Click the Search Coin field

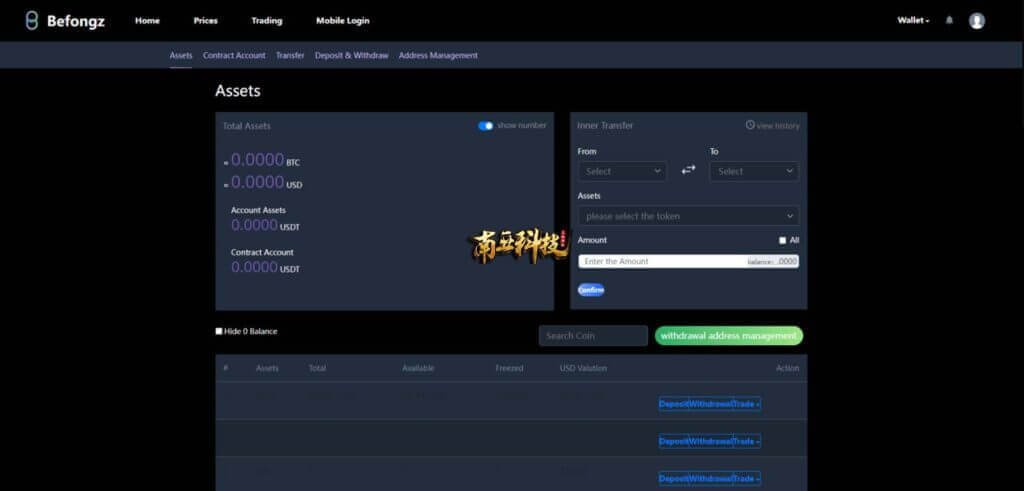tap(593, 336)
